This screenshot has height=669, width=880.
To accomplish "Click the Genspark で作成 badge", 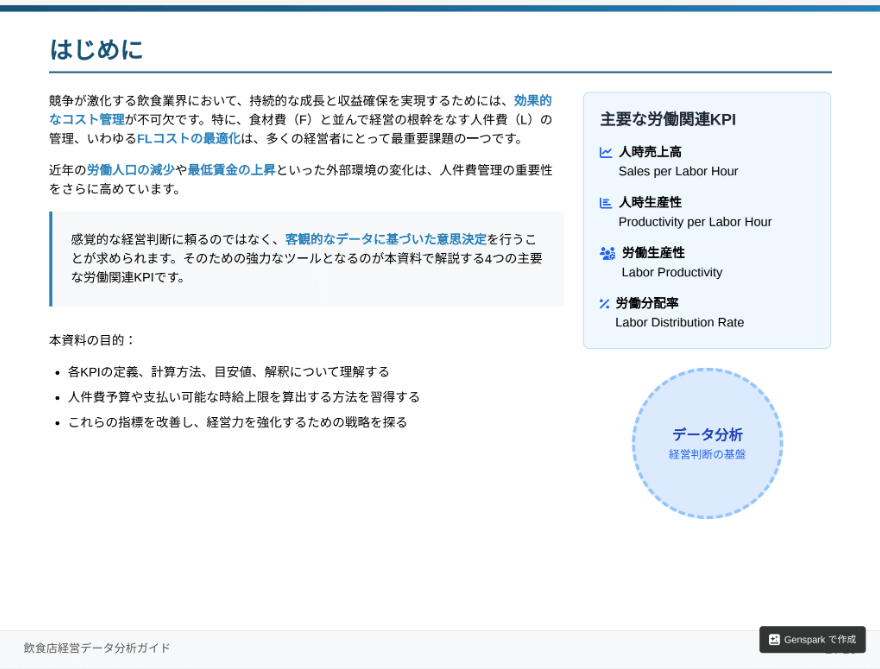I will (x=812, y=639).
